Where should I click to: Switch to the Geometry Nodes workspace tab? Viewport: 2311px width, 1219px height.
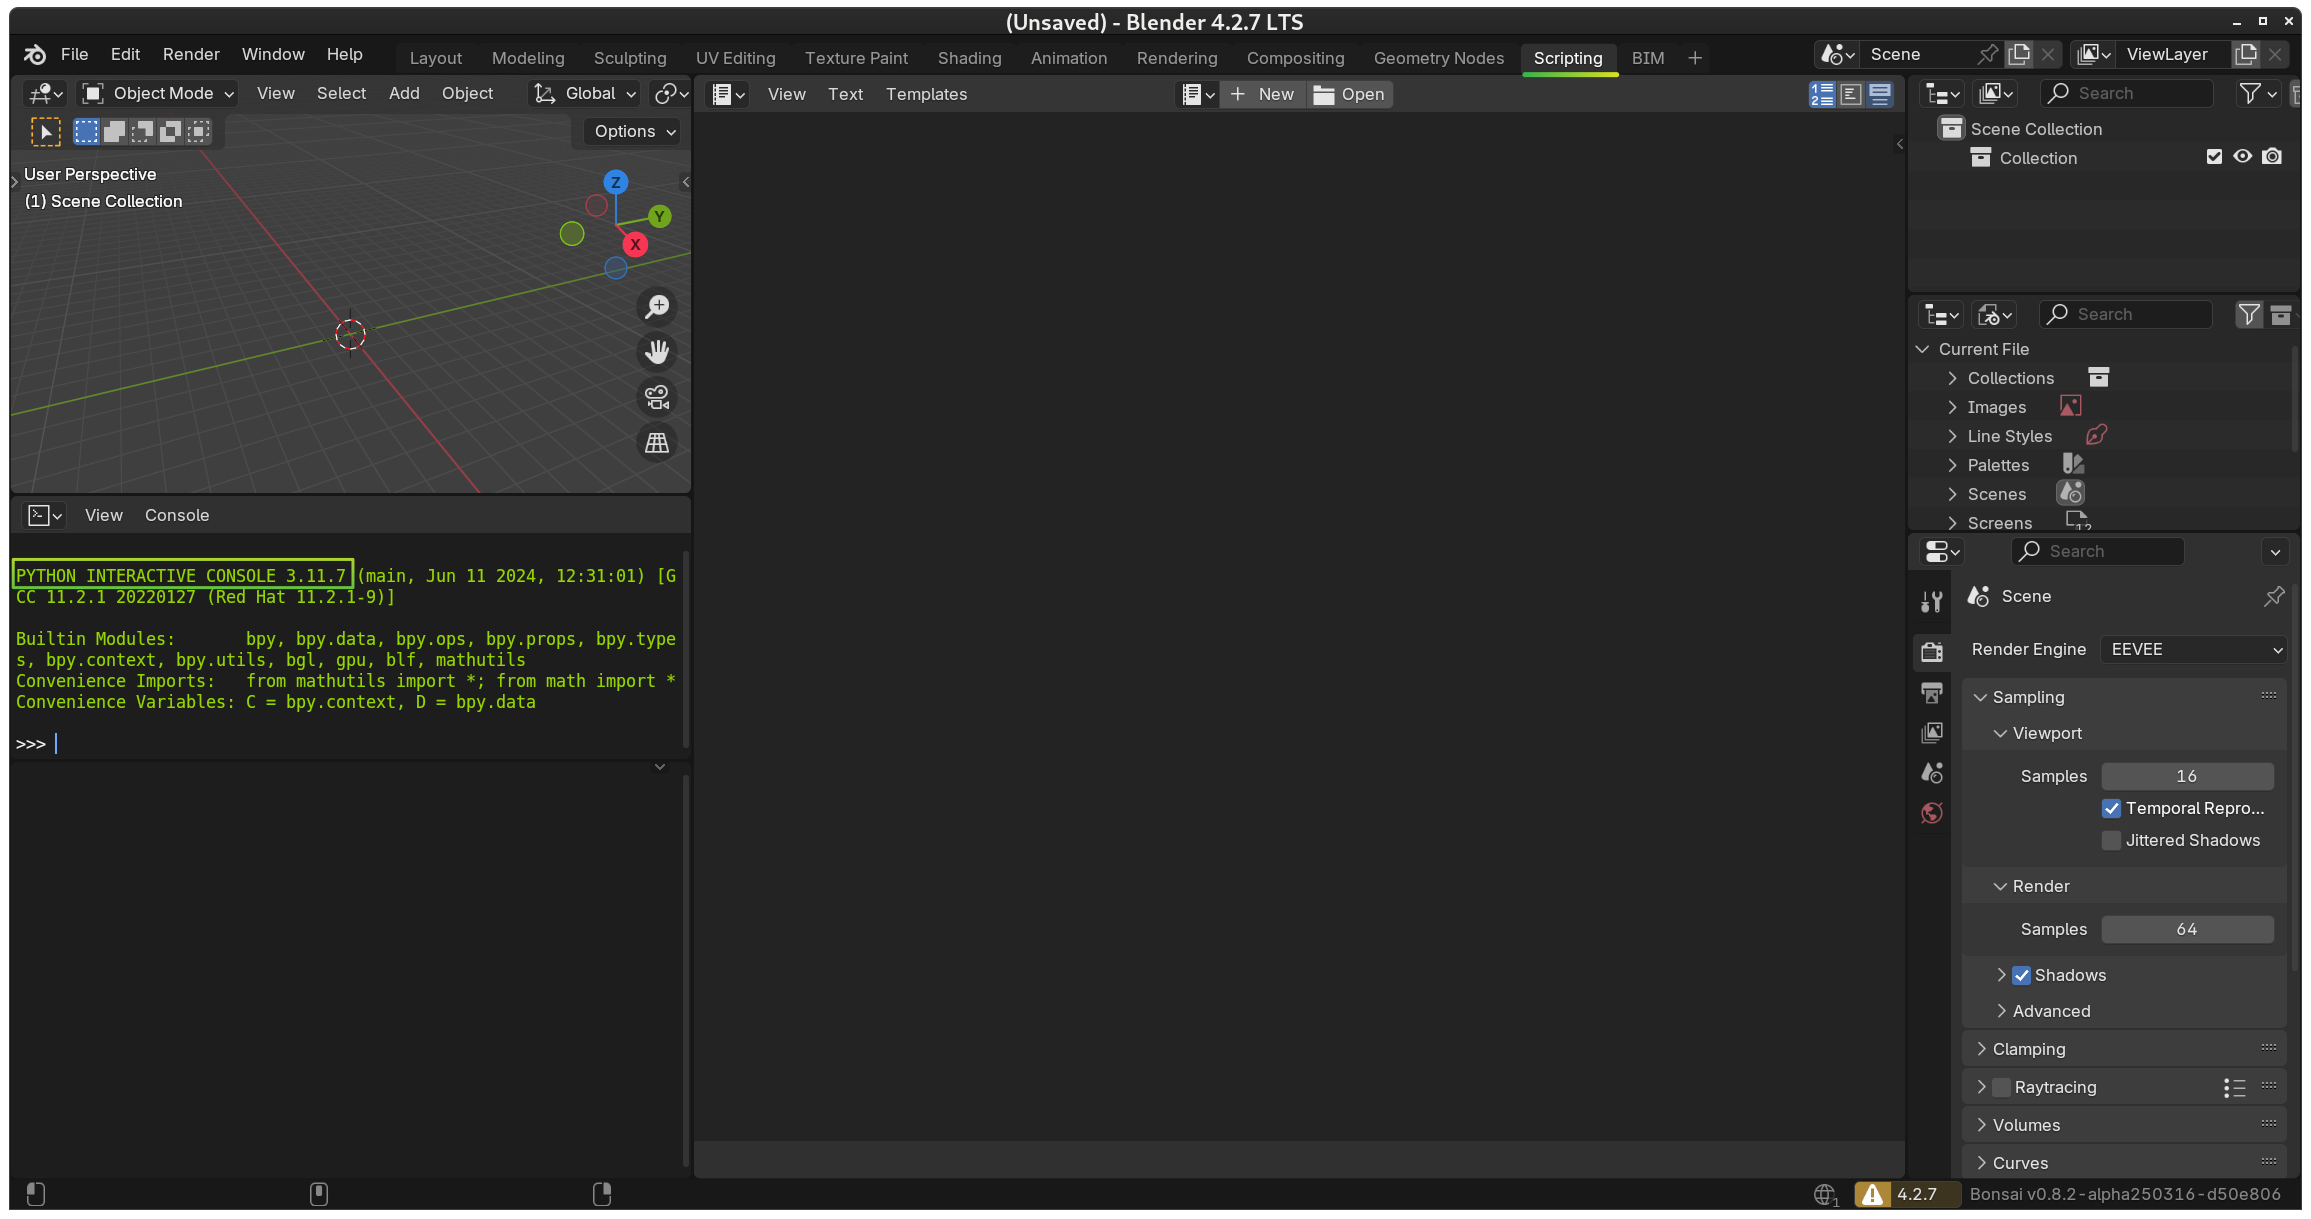(1438, 58)
